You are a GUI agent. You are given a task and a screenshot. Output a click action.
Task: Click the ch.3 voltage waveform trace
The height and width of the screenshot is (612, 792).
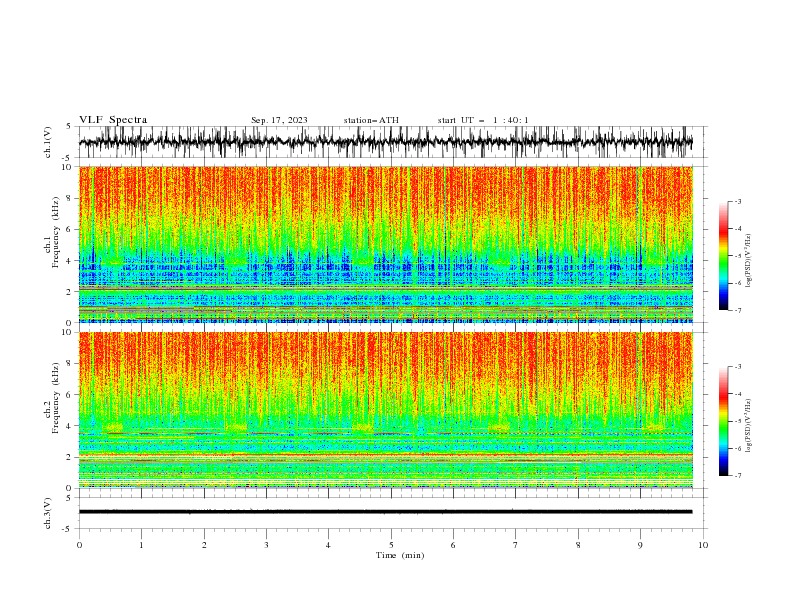coord(385,512)
